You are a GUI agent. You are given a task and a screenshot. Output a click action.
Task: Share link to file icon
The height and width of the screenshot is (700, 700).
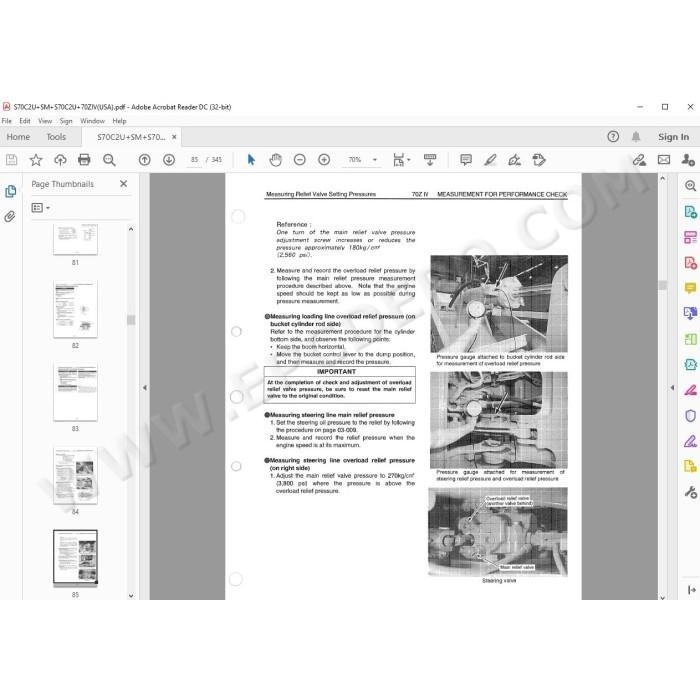coord(639,160)
